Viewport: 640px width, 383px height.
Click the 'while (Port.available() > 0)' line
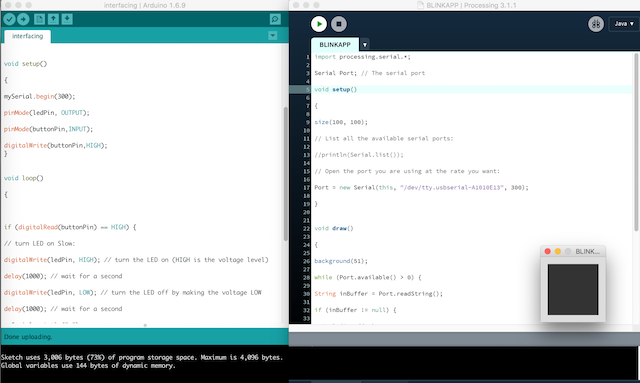pos(368,277)
